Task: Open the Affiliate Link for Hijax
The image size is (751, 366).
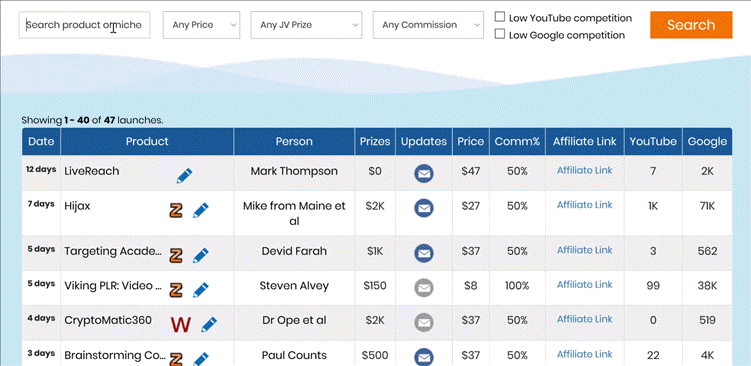Action: point(584,205)
